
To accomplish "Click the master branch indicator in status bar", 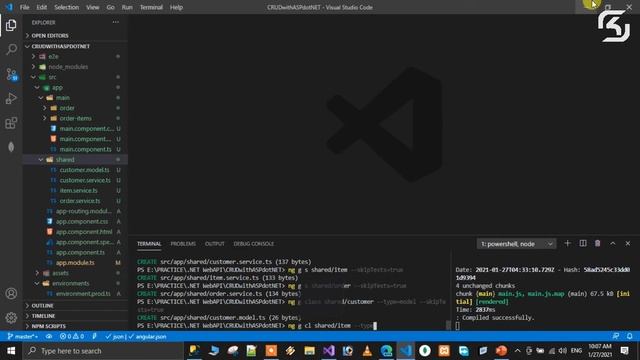I will (x=23, y=336).
